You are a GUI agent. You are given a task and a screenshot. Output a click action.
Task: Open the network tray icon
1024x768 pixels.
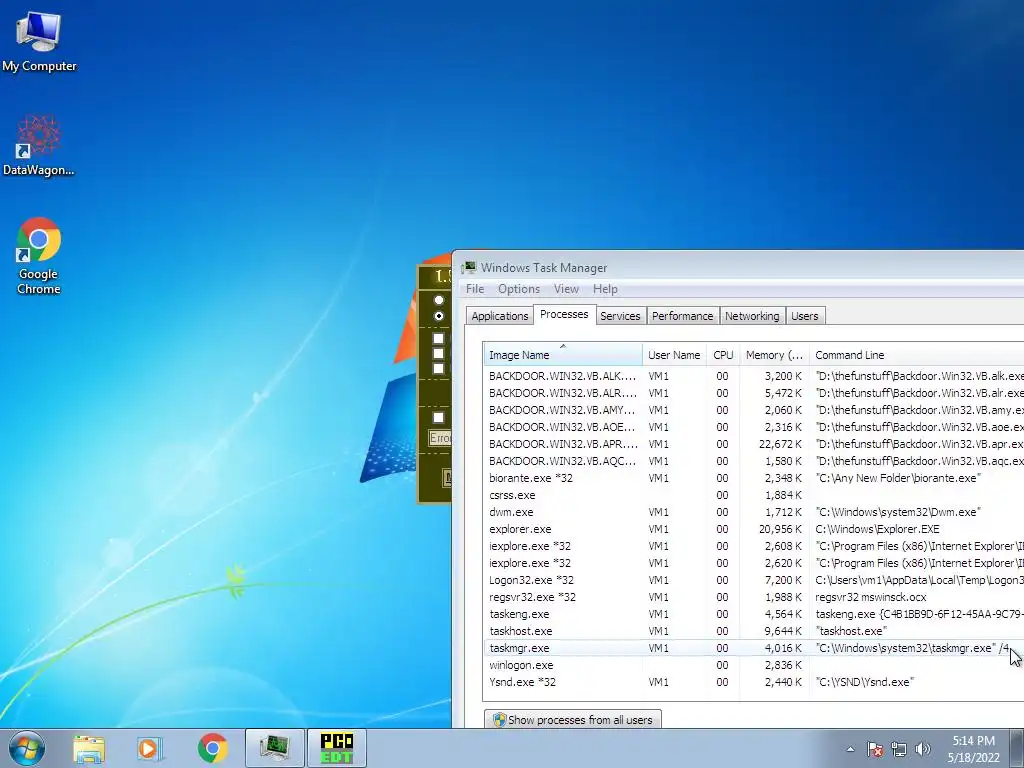(899, 749)
